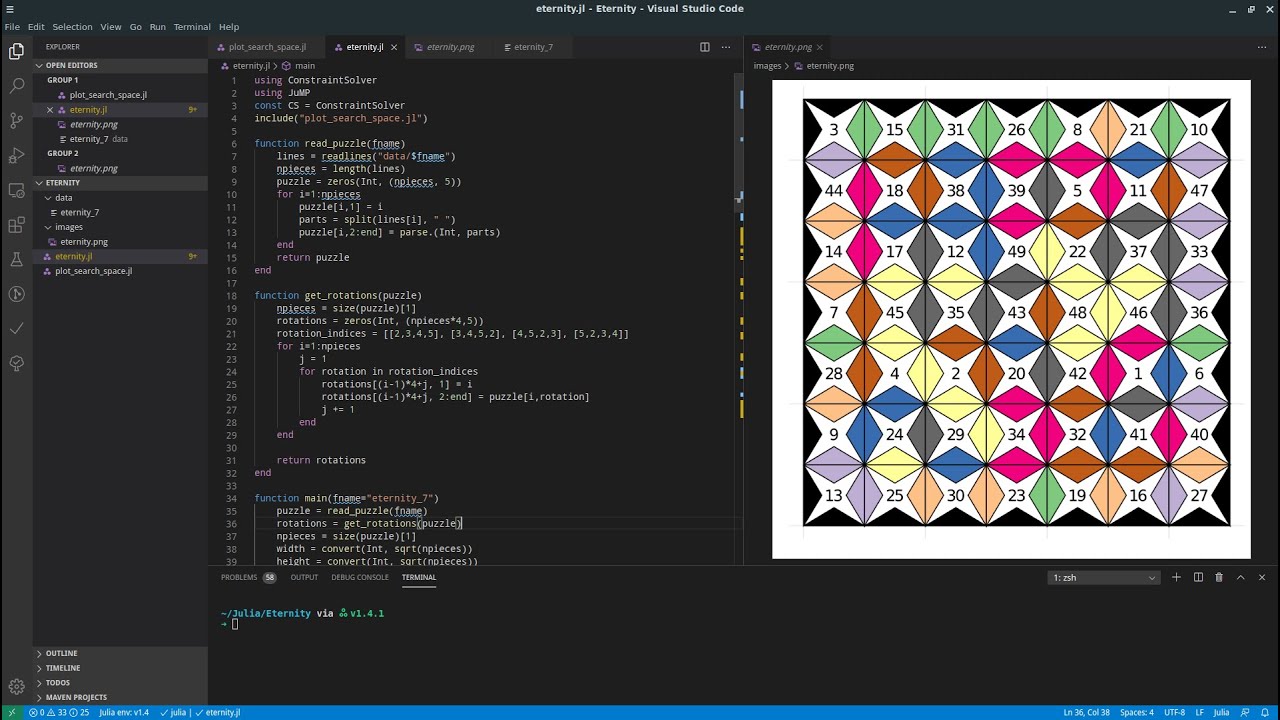The width and height of the screenshot is (1280, 720).
Task: Close the eternity.jl editor tab
Action: (x=394, y=47)
